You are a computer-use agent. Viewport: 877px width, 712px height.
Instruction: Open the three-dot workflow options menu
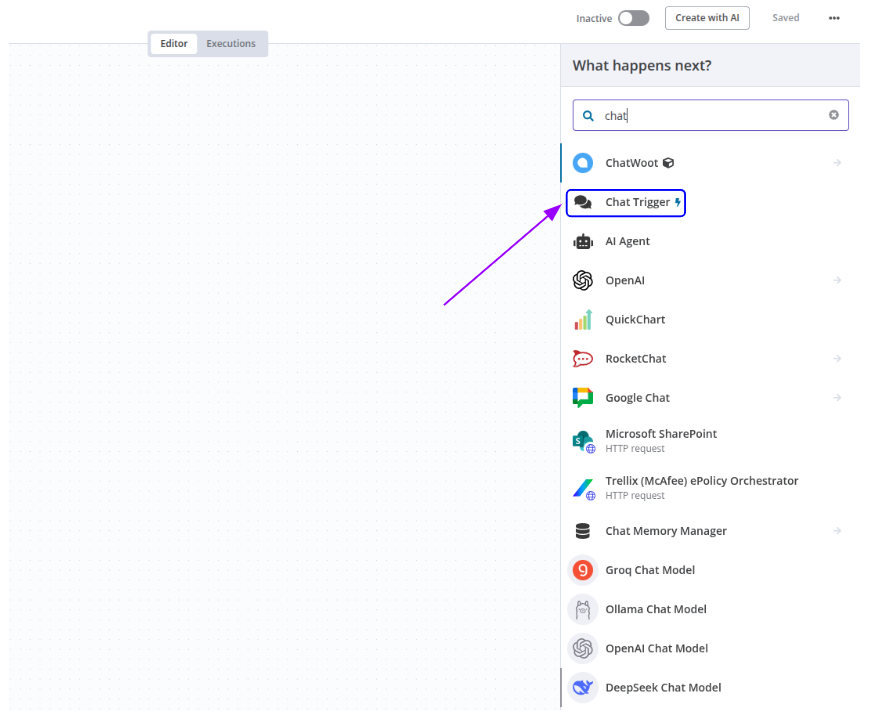click(834, 18)
